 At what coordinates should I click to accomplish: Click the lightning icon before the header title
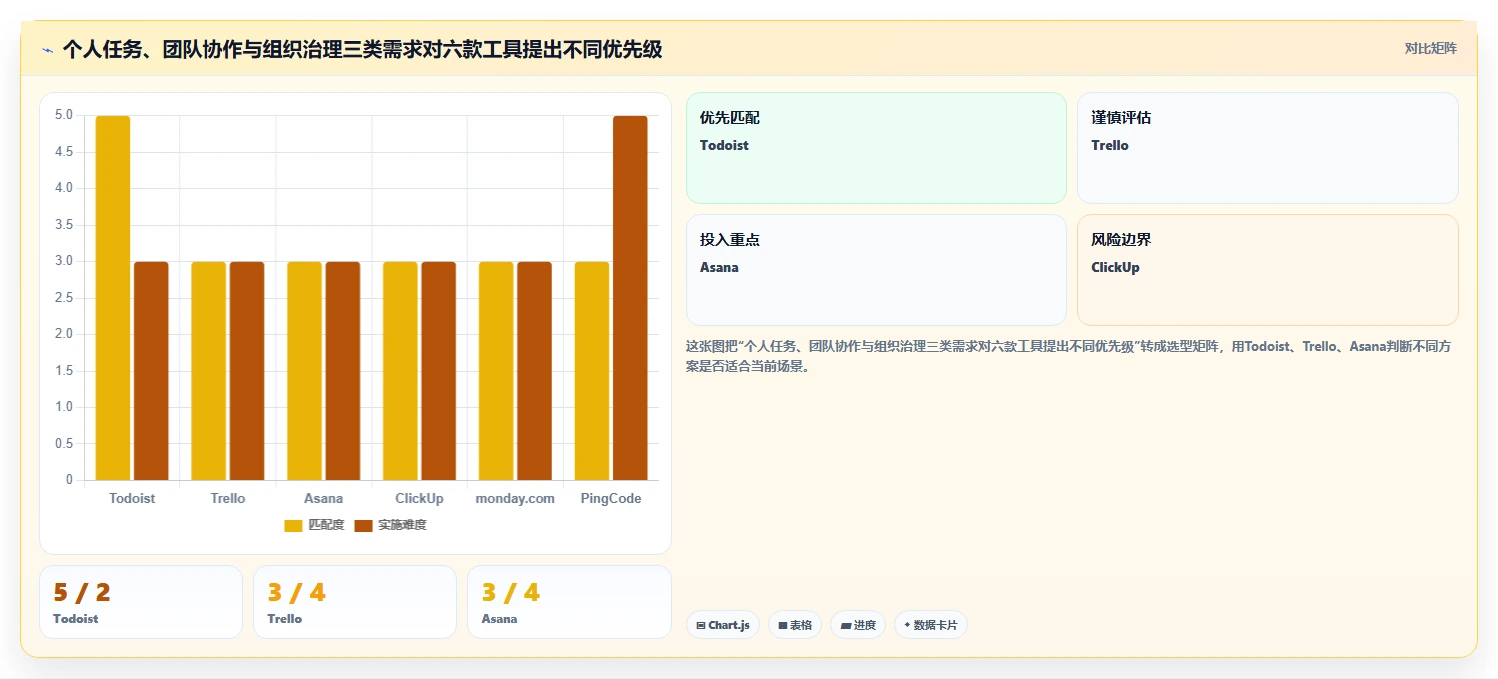coord(47,50)
